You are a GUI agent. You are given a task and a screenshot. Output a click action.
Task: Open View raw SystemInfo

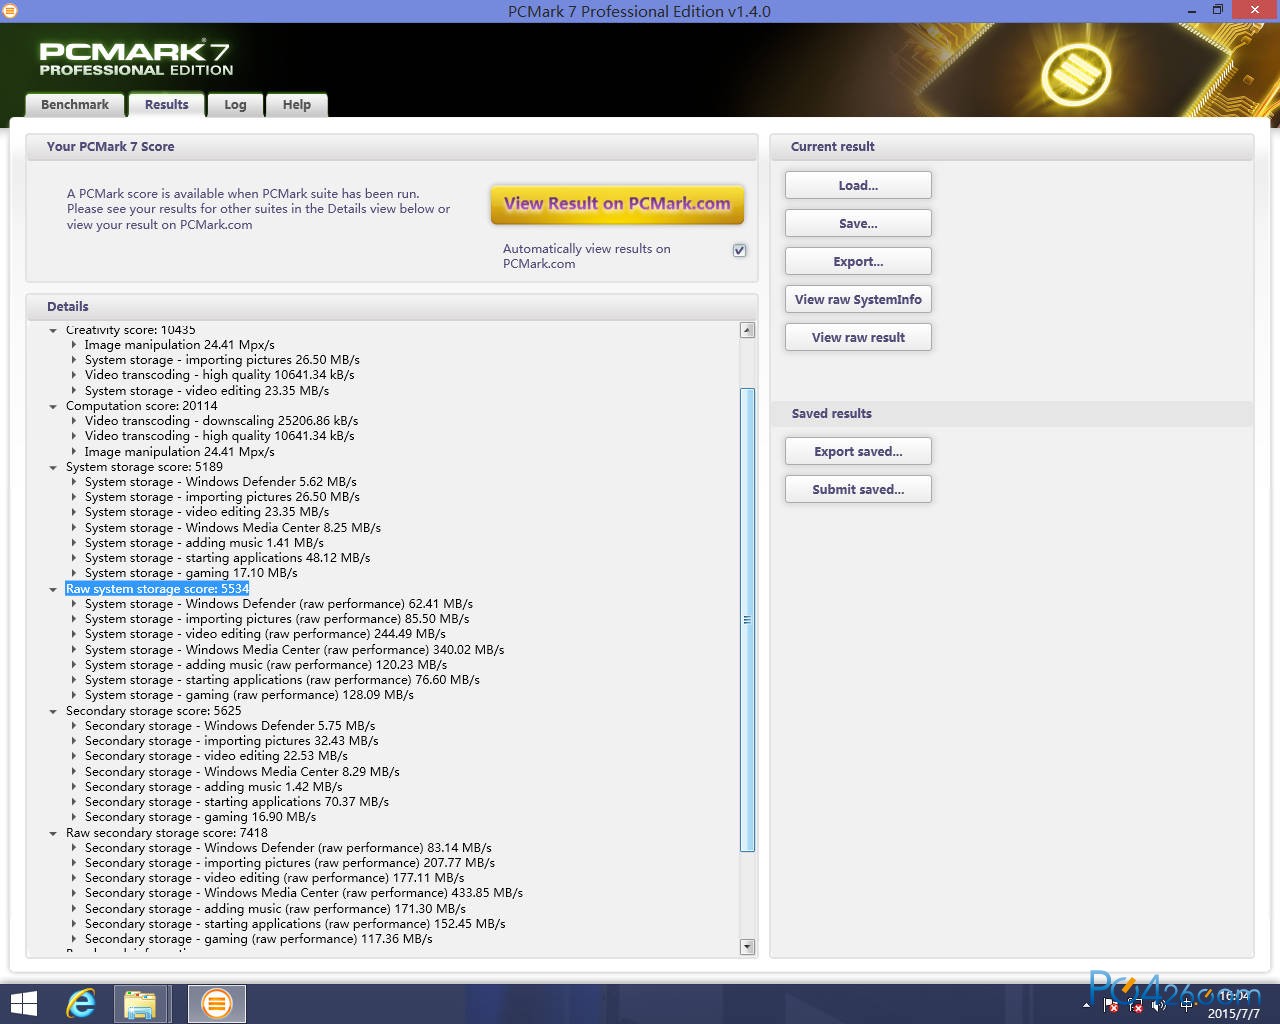[x=858, y=299]
